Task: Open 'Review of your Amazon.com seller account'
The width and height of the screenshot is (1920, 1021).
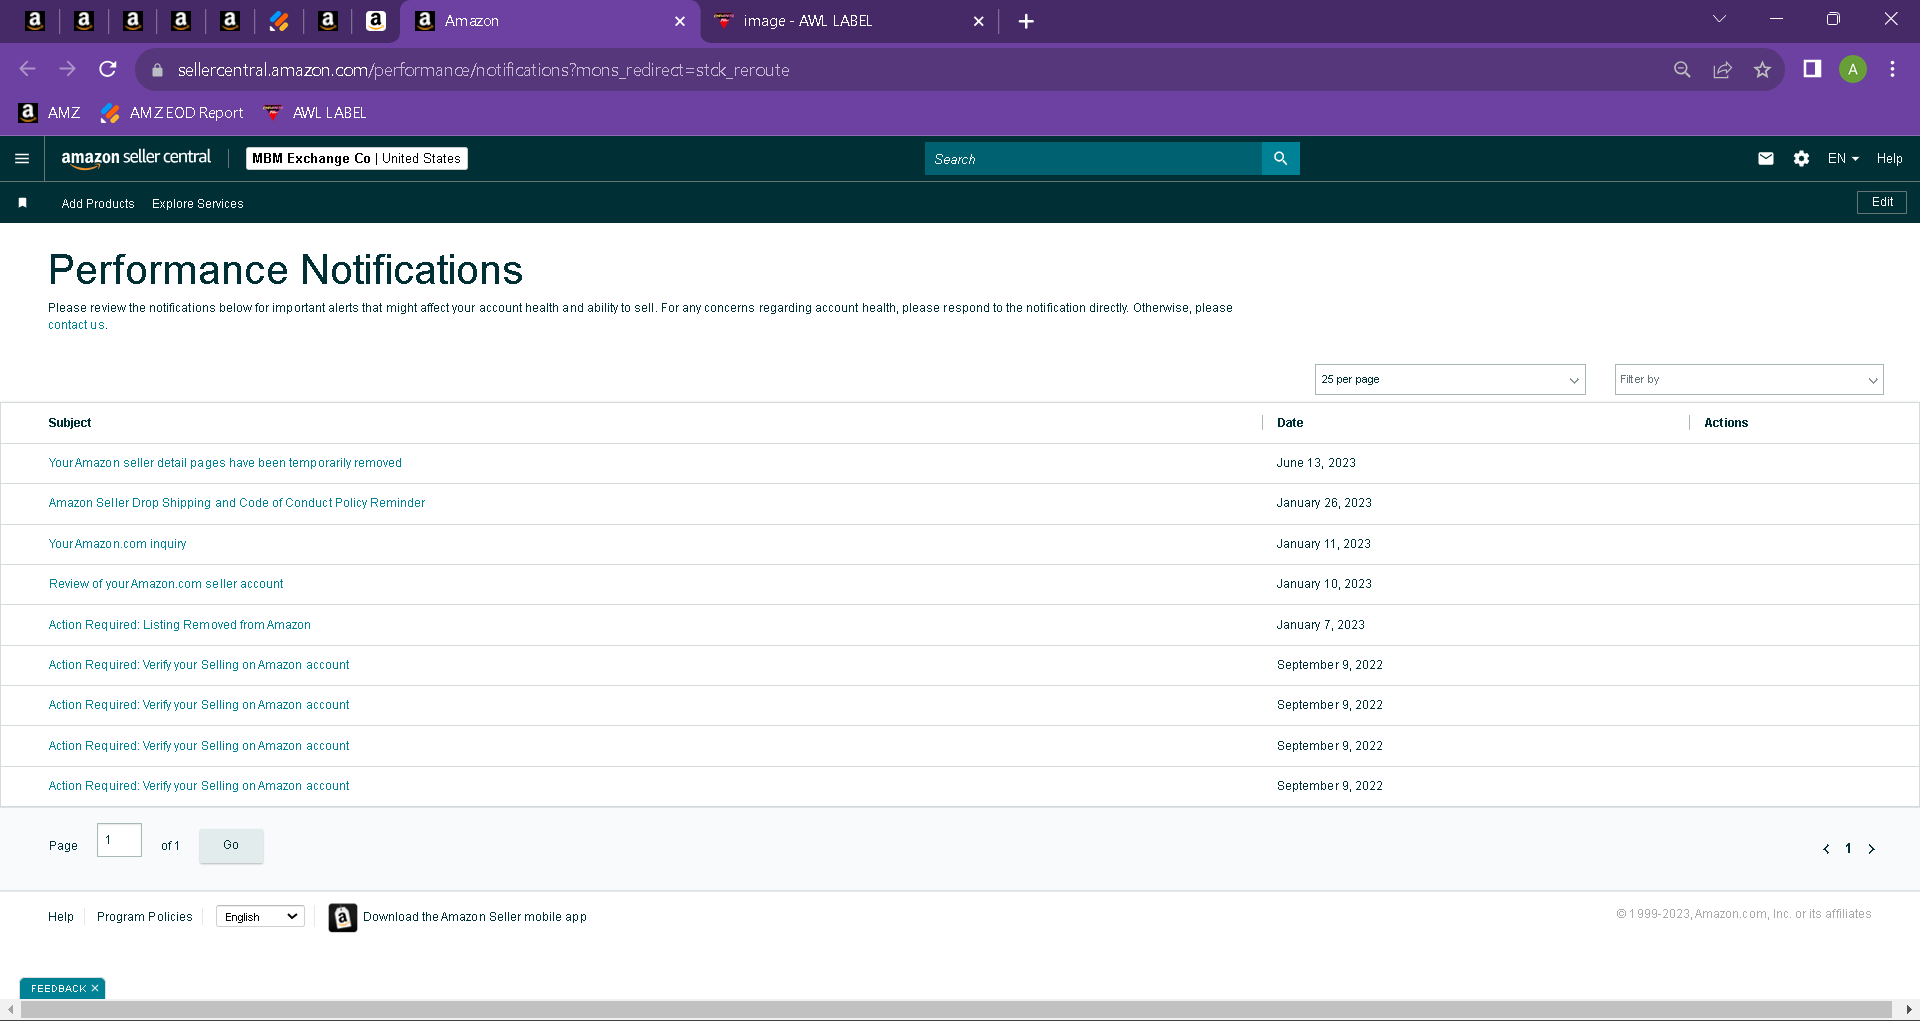Action: click(x=166, y=584)
